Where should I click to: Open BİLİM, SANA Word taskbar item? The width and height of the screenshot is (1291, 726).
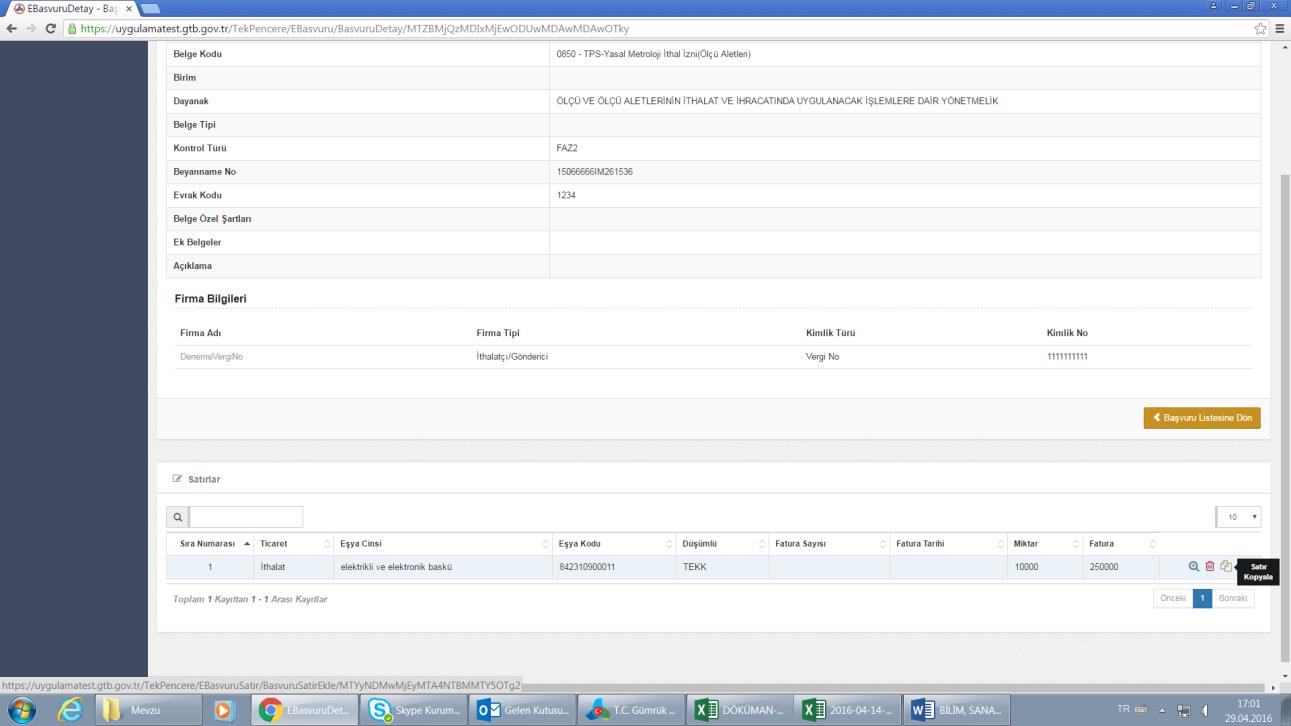[x=958, y=709]
